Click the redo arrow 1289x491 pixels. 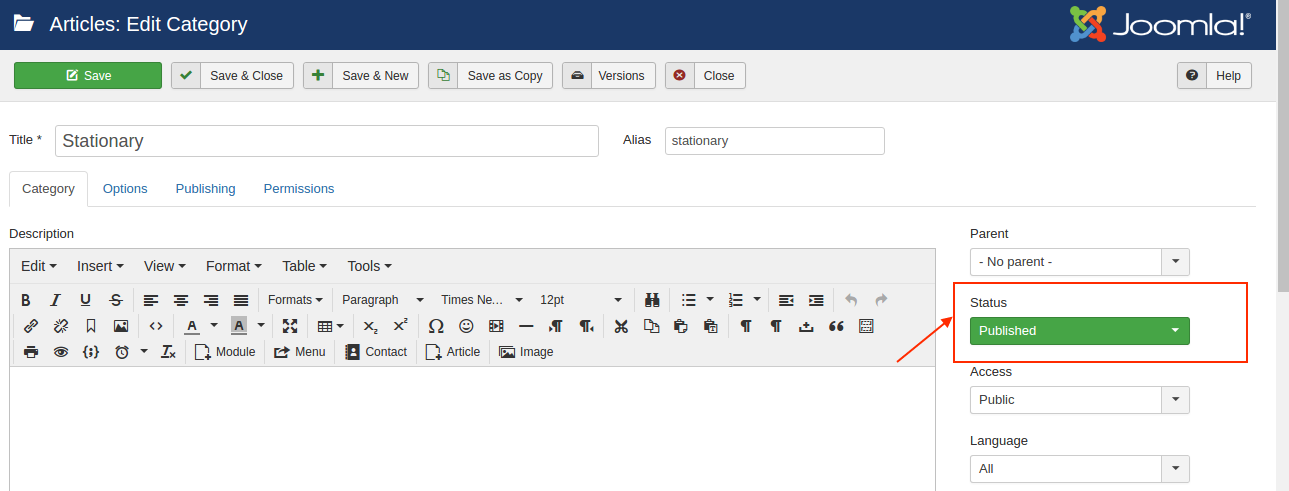tap(881, 300)
